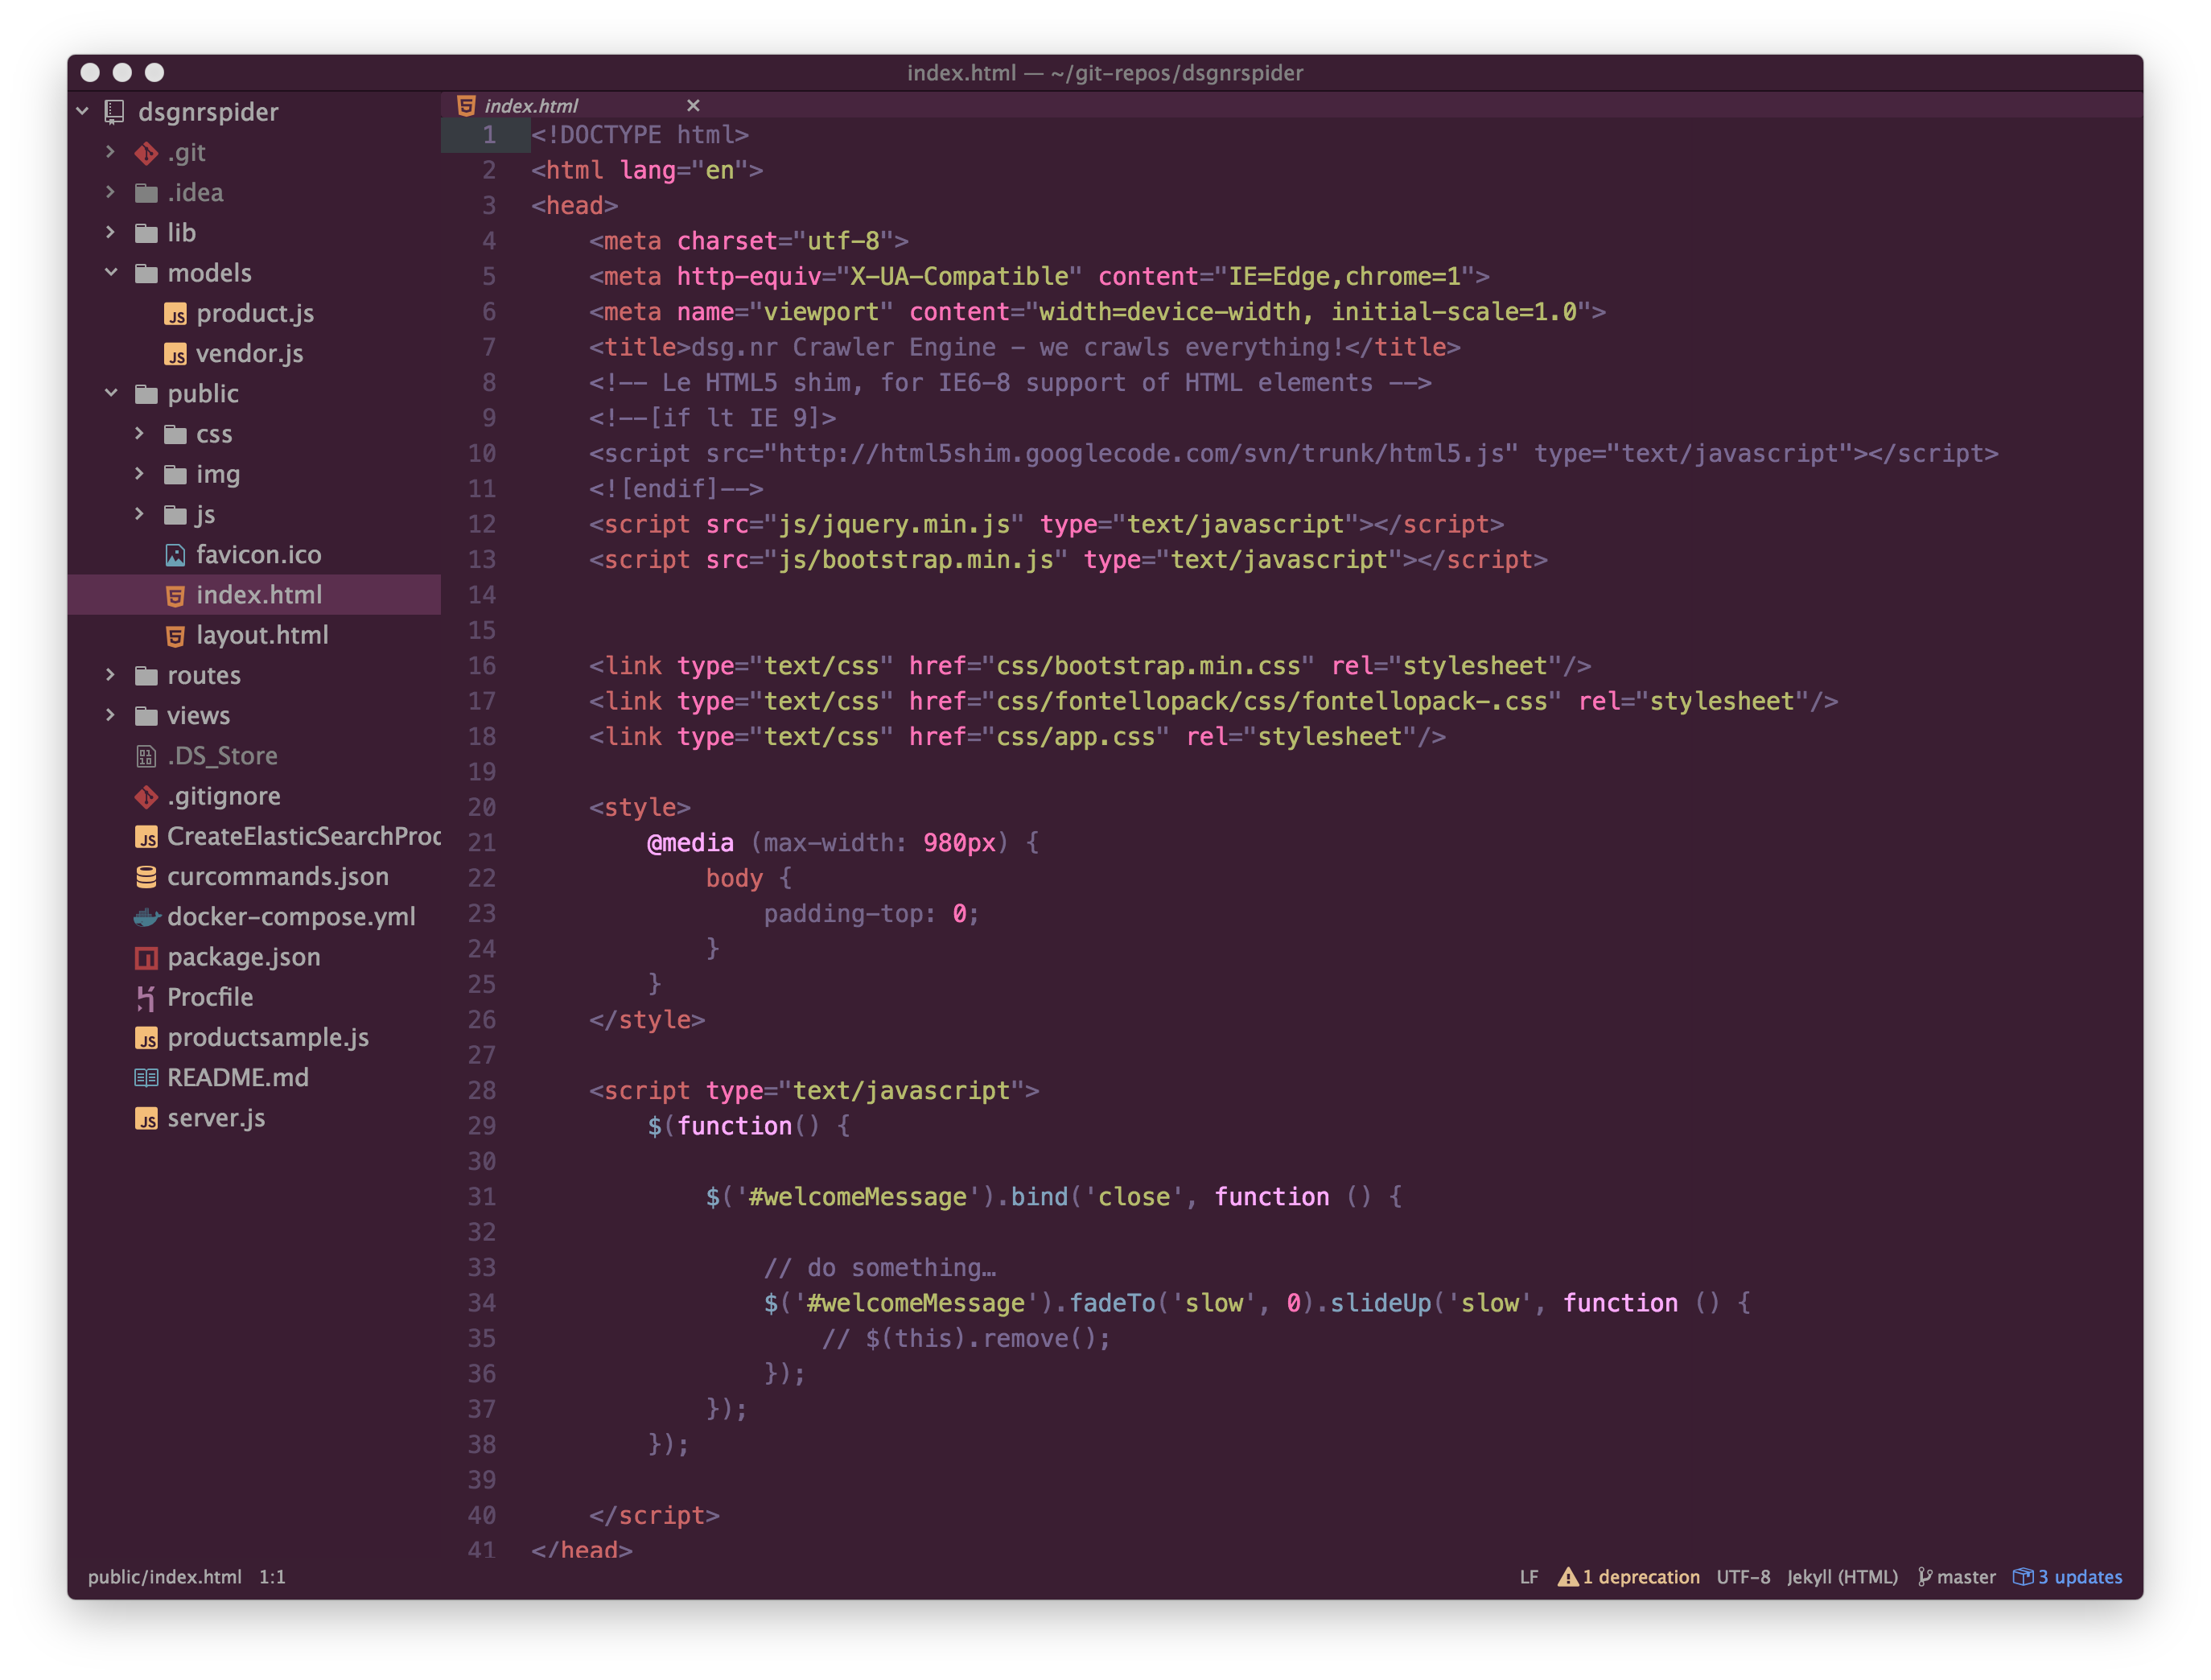2211x1680 pixels.
Task: Change Jekyll (HTML) grammar selector
Action: click(x=1842, y=1576)
